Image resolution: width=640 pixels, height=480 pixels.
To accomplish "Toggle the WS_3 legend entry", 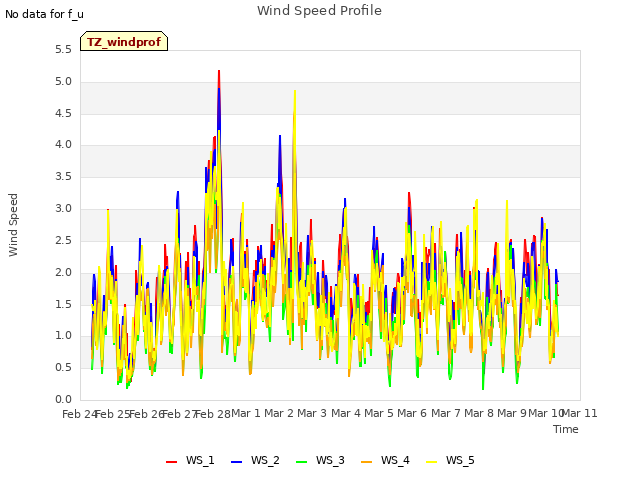I will (x=320, y=460).
